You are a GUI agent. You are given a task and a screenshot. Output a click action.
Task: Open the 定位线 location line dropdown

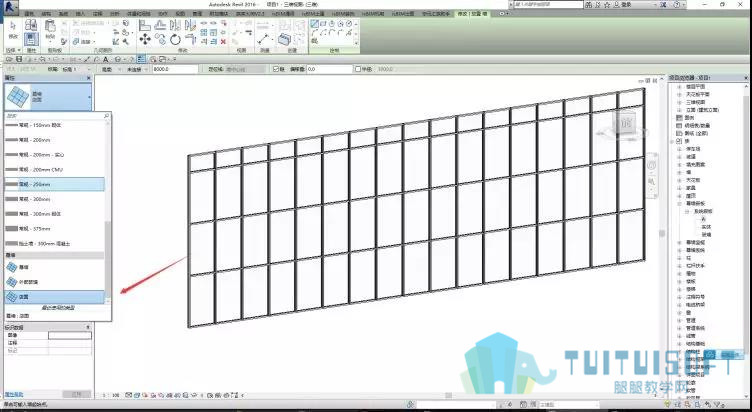[246, 69]
